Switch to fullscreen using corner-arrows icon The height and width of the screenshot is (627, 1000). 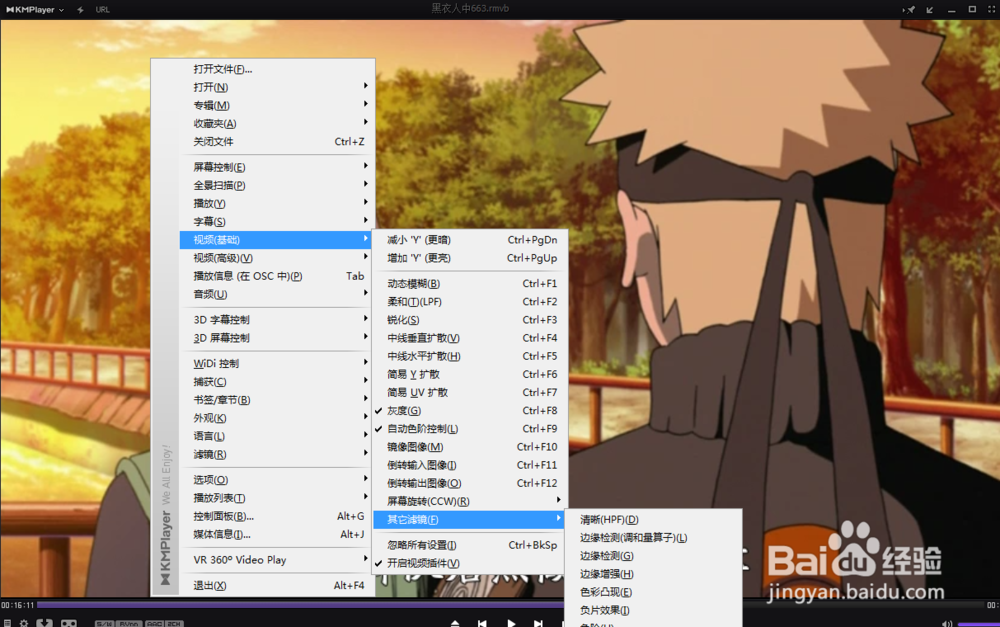click(x=992, y=10)
